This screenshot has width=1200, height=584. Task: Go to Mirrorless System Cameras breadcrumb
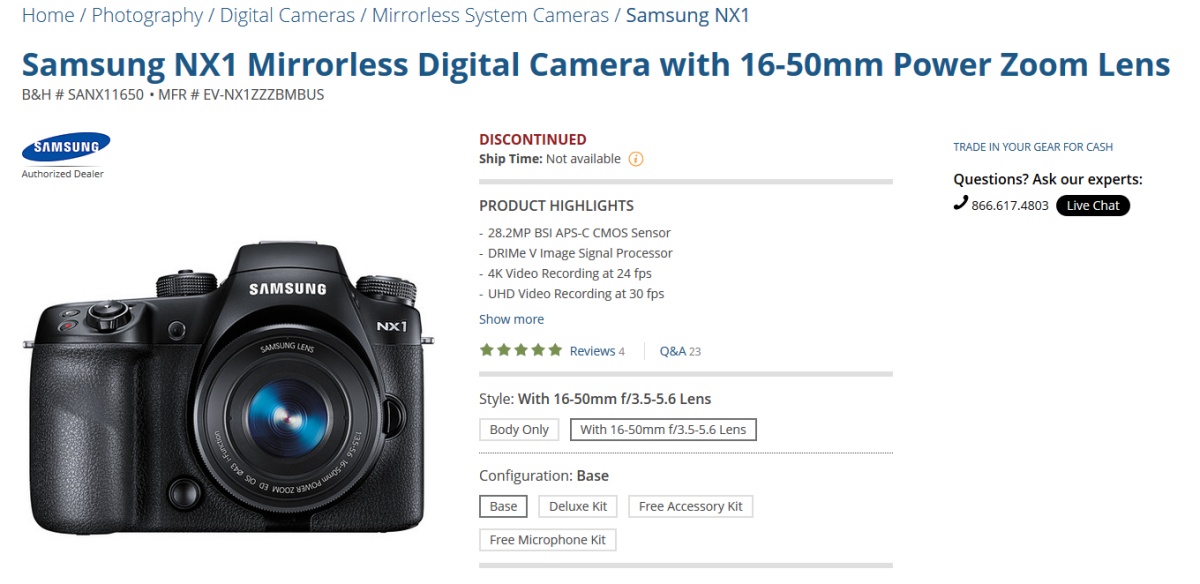point(490,15)
